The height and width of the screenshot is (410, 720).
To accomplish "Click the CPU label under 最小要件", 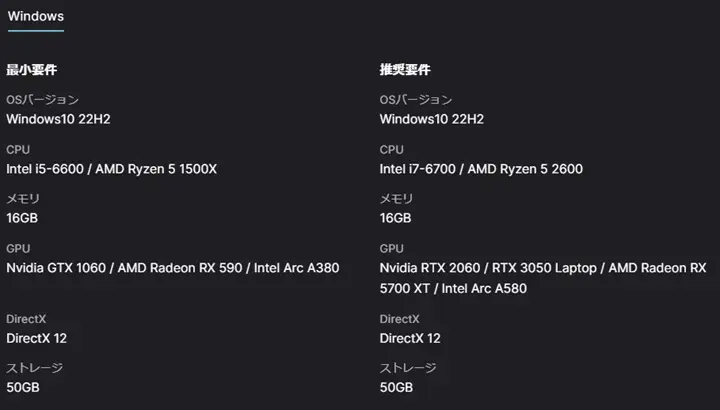I will (18, 150).
